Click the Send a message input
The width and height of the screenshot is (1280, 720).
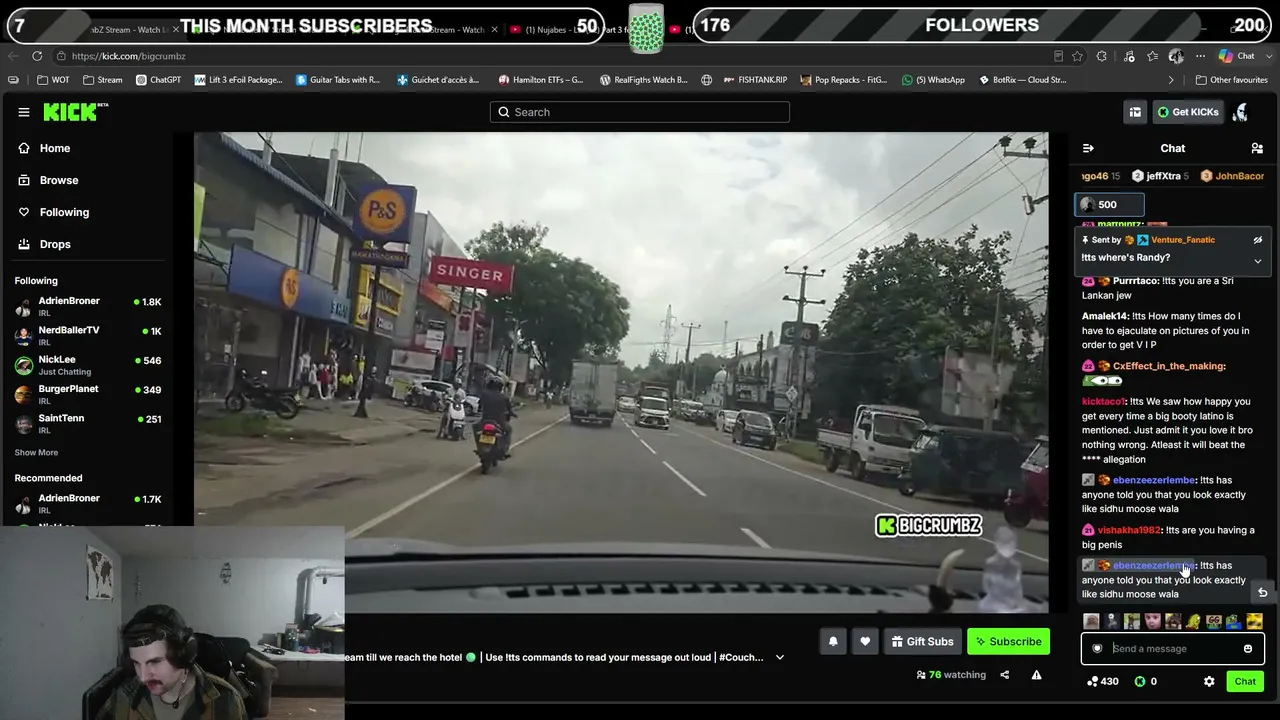1172,649
